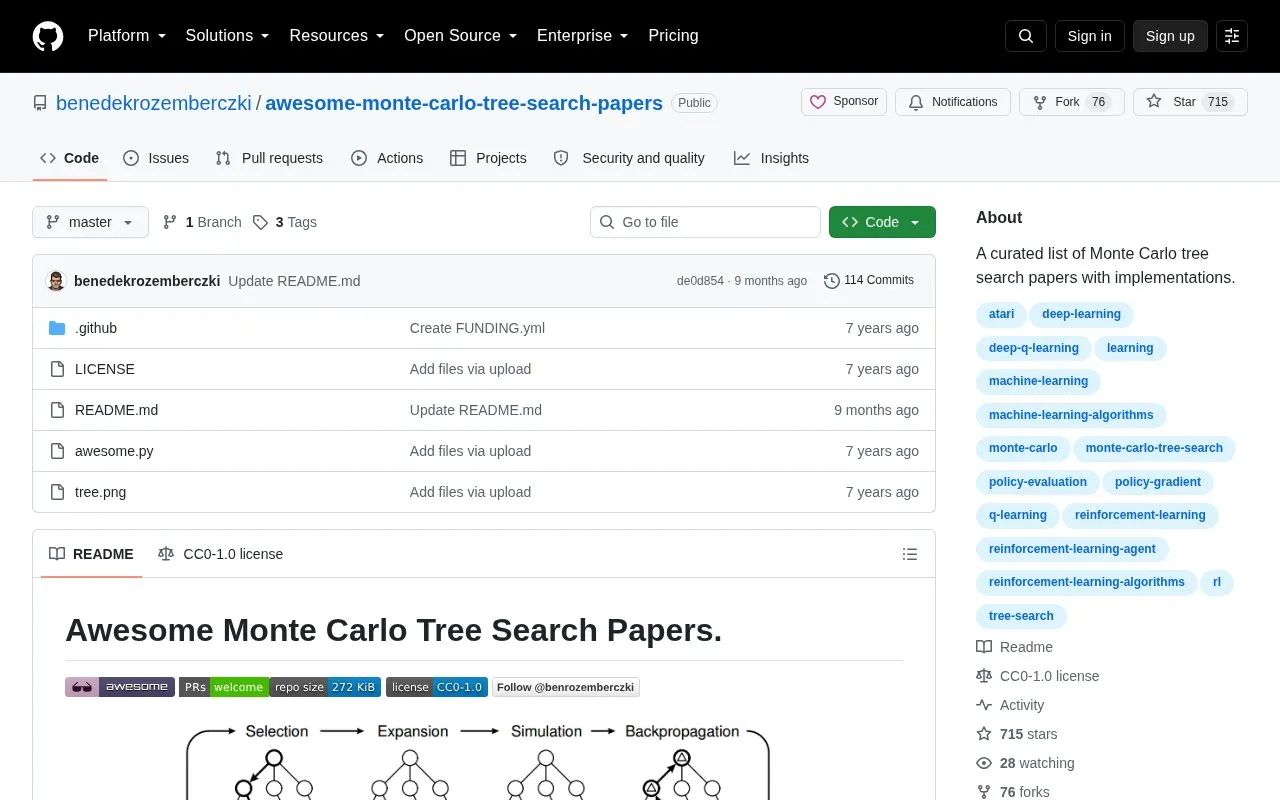The image size is (1280, 800).
Task: Expand the green Code dropdown
Action: pos(882,222)
